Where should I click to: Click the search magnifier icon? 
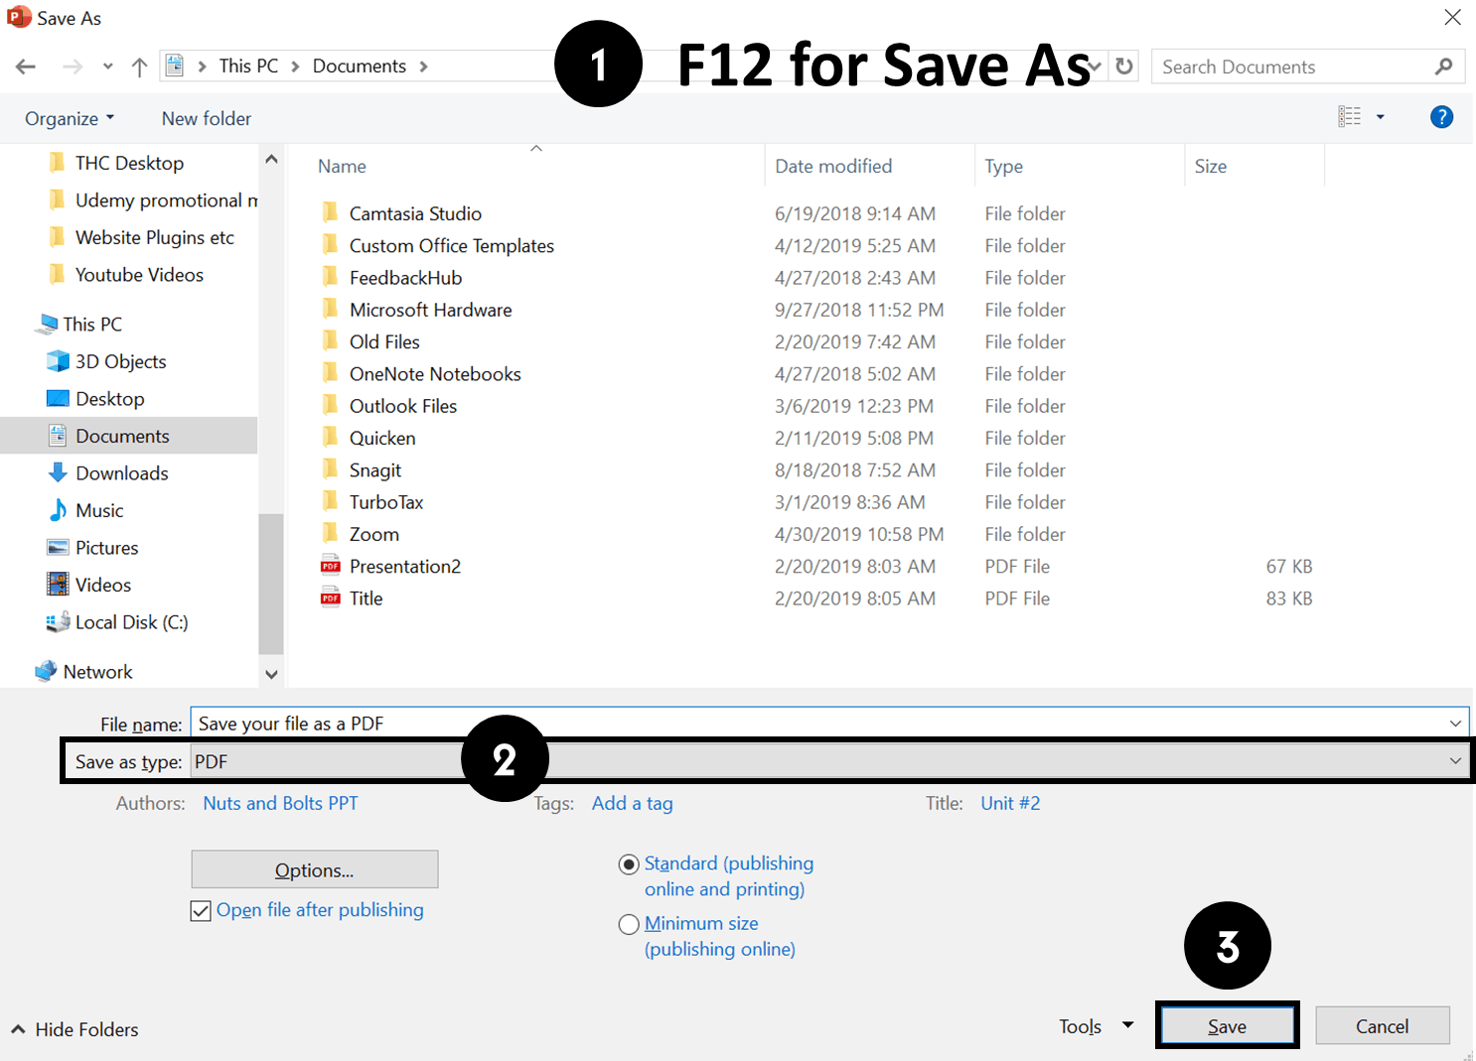click(1443, 67)
